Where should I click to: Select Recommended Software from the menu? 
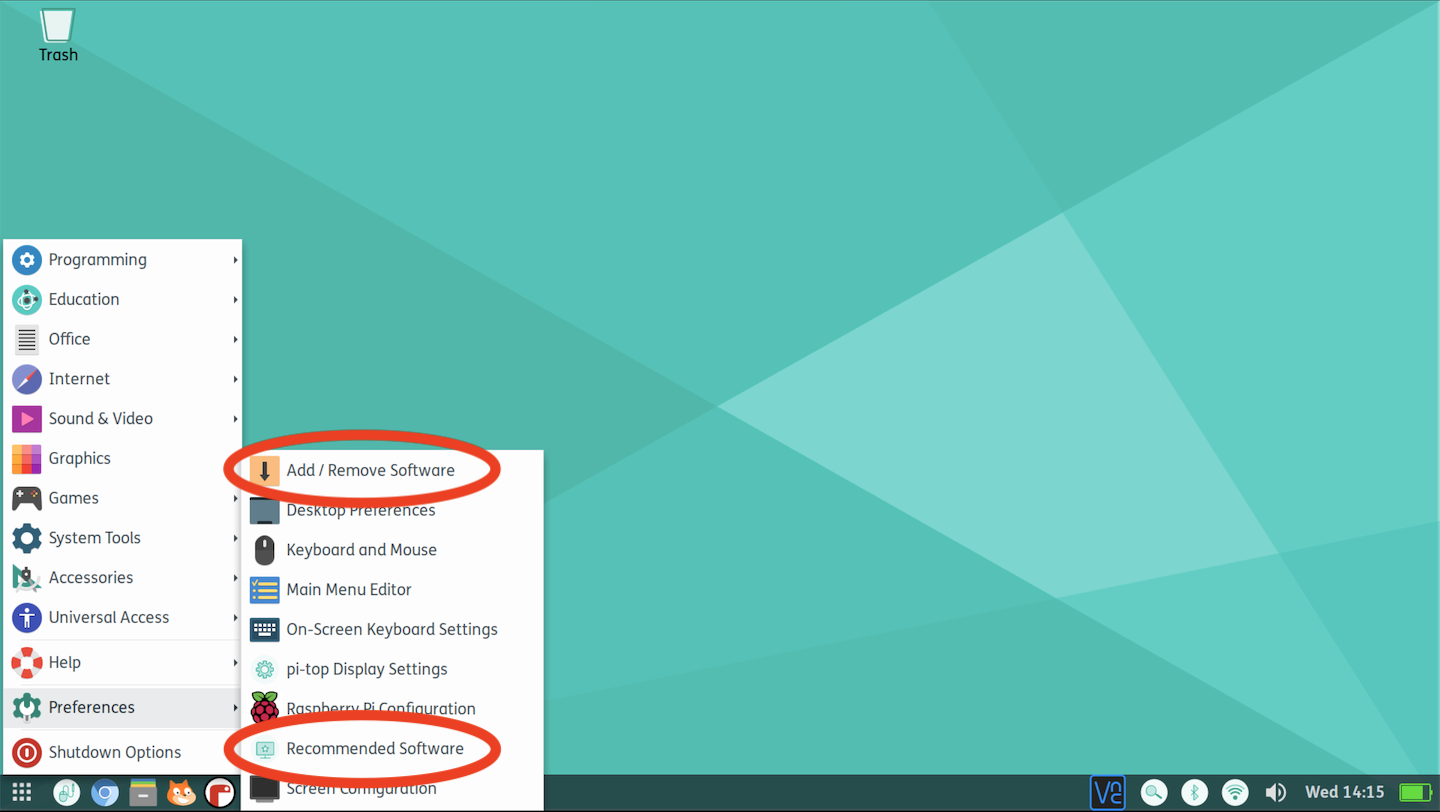point(375,748)
